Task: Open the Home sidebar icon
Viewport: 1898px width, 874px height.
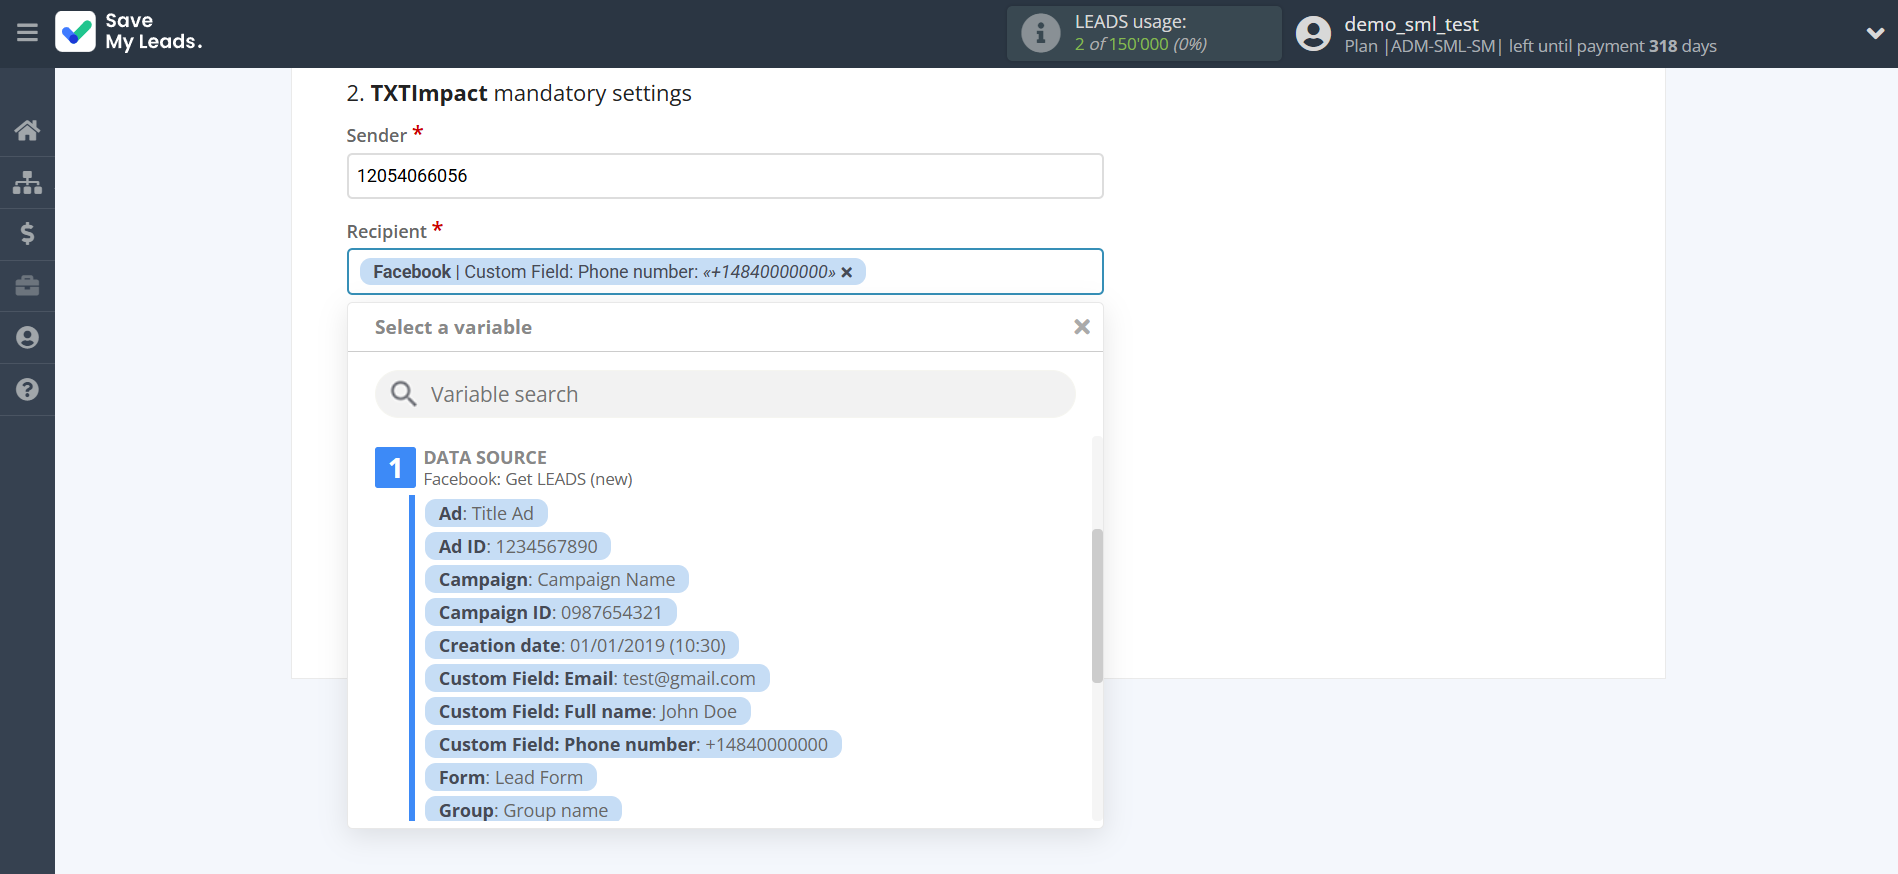Action: (x=27, y=130)
